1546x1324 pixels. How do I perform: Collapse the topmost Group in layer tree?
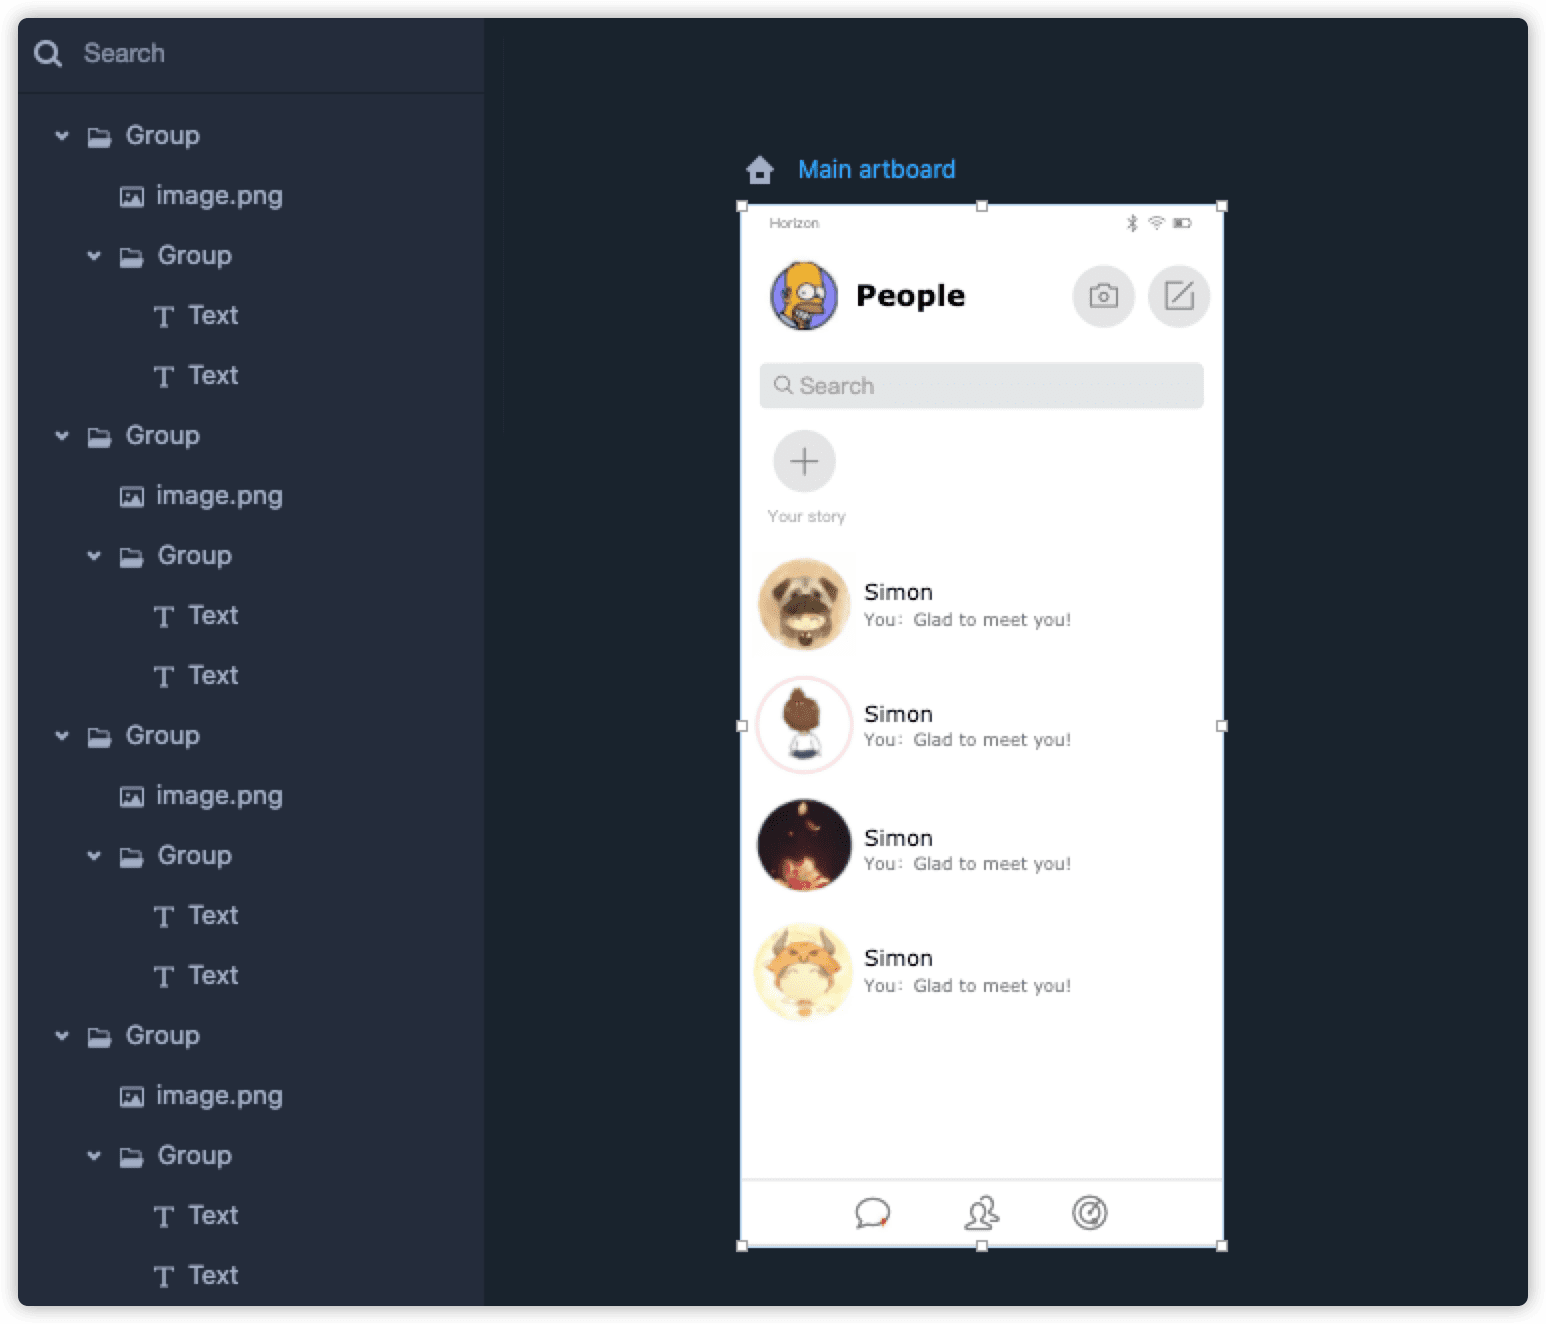click(62, 135)
